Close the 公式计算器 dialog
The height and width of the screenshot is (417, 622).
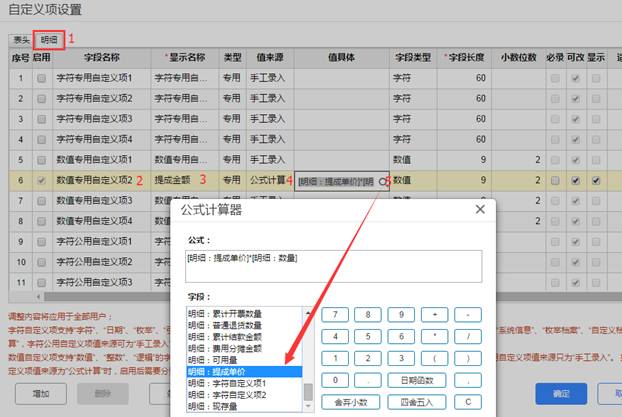pyautogui.click(x=479, y=210)
